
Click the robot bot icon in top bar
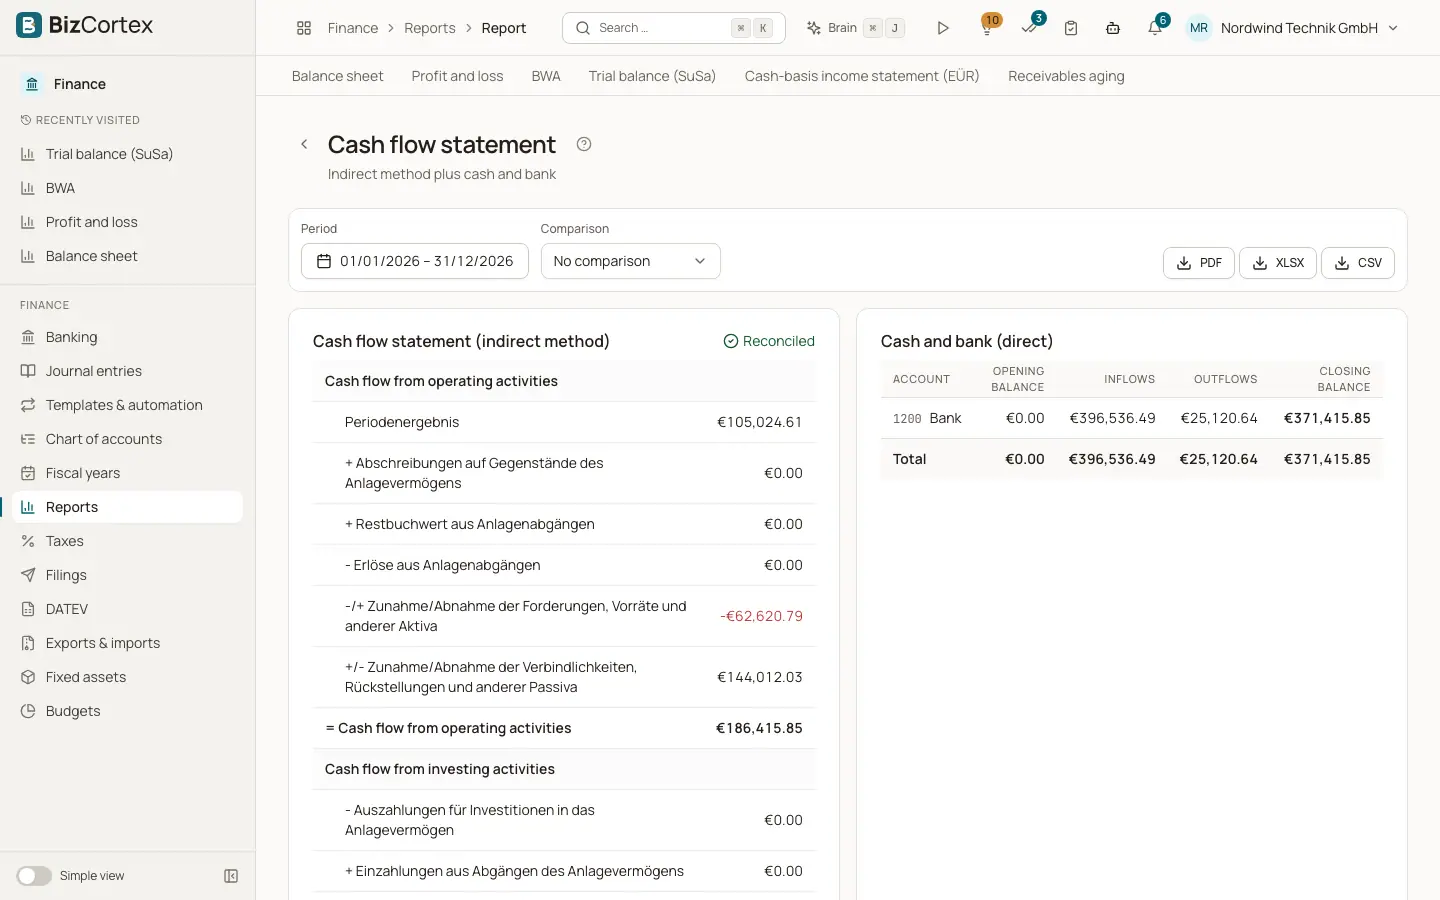(x=1113, y=28)
